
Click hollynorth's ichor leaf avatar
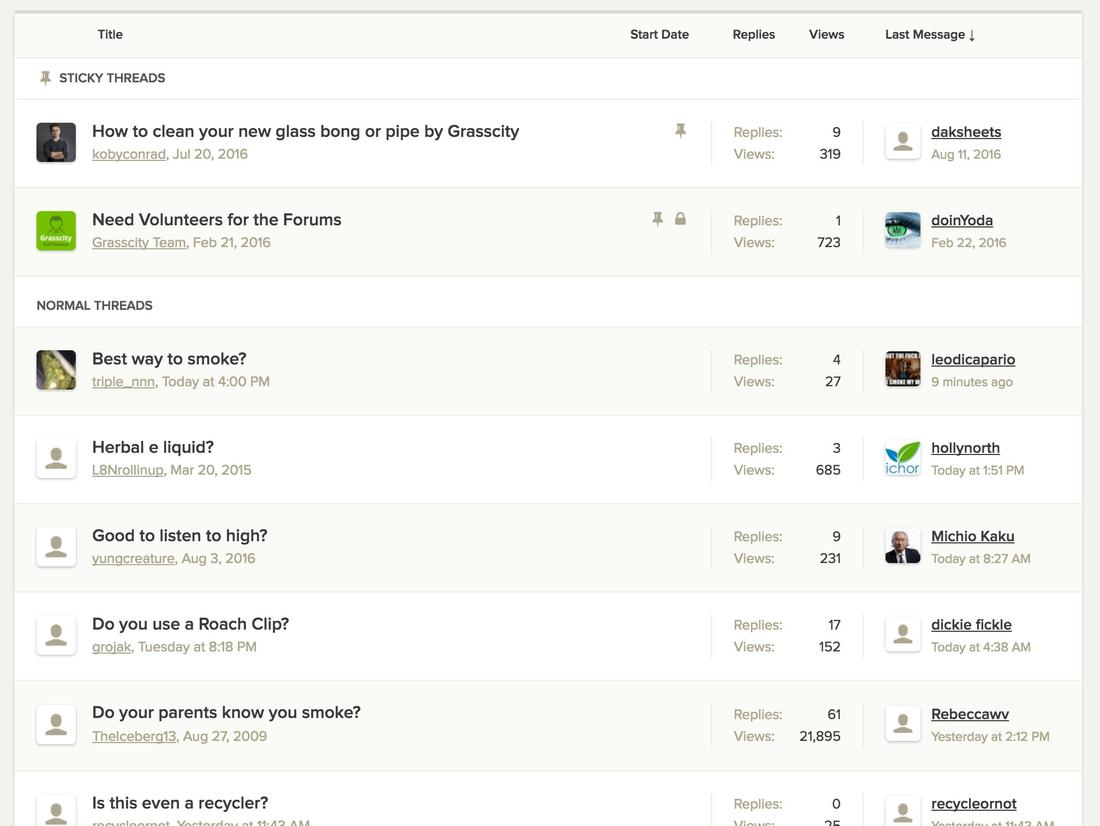coord(902,459)
